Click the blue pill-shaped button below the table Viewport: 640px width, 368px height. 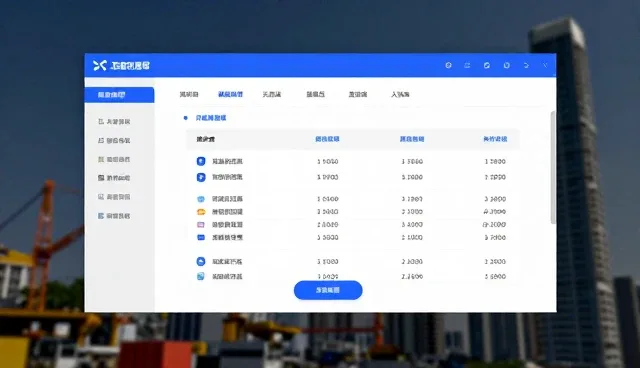tap(328, 290)
